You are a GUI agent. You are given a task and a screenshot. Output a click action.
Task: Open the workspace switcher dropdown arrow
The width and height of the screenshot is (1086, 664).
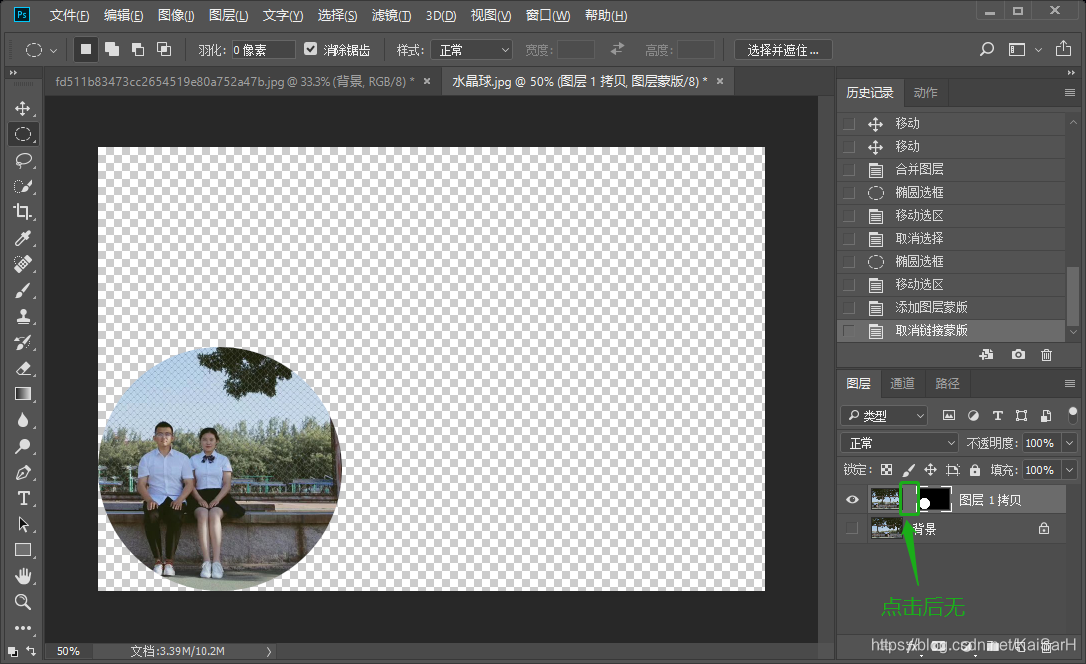(x=1038, y=50)
